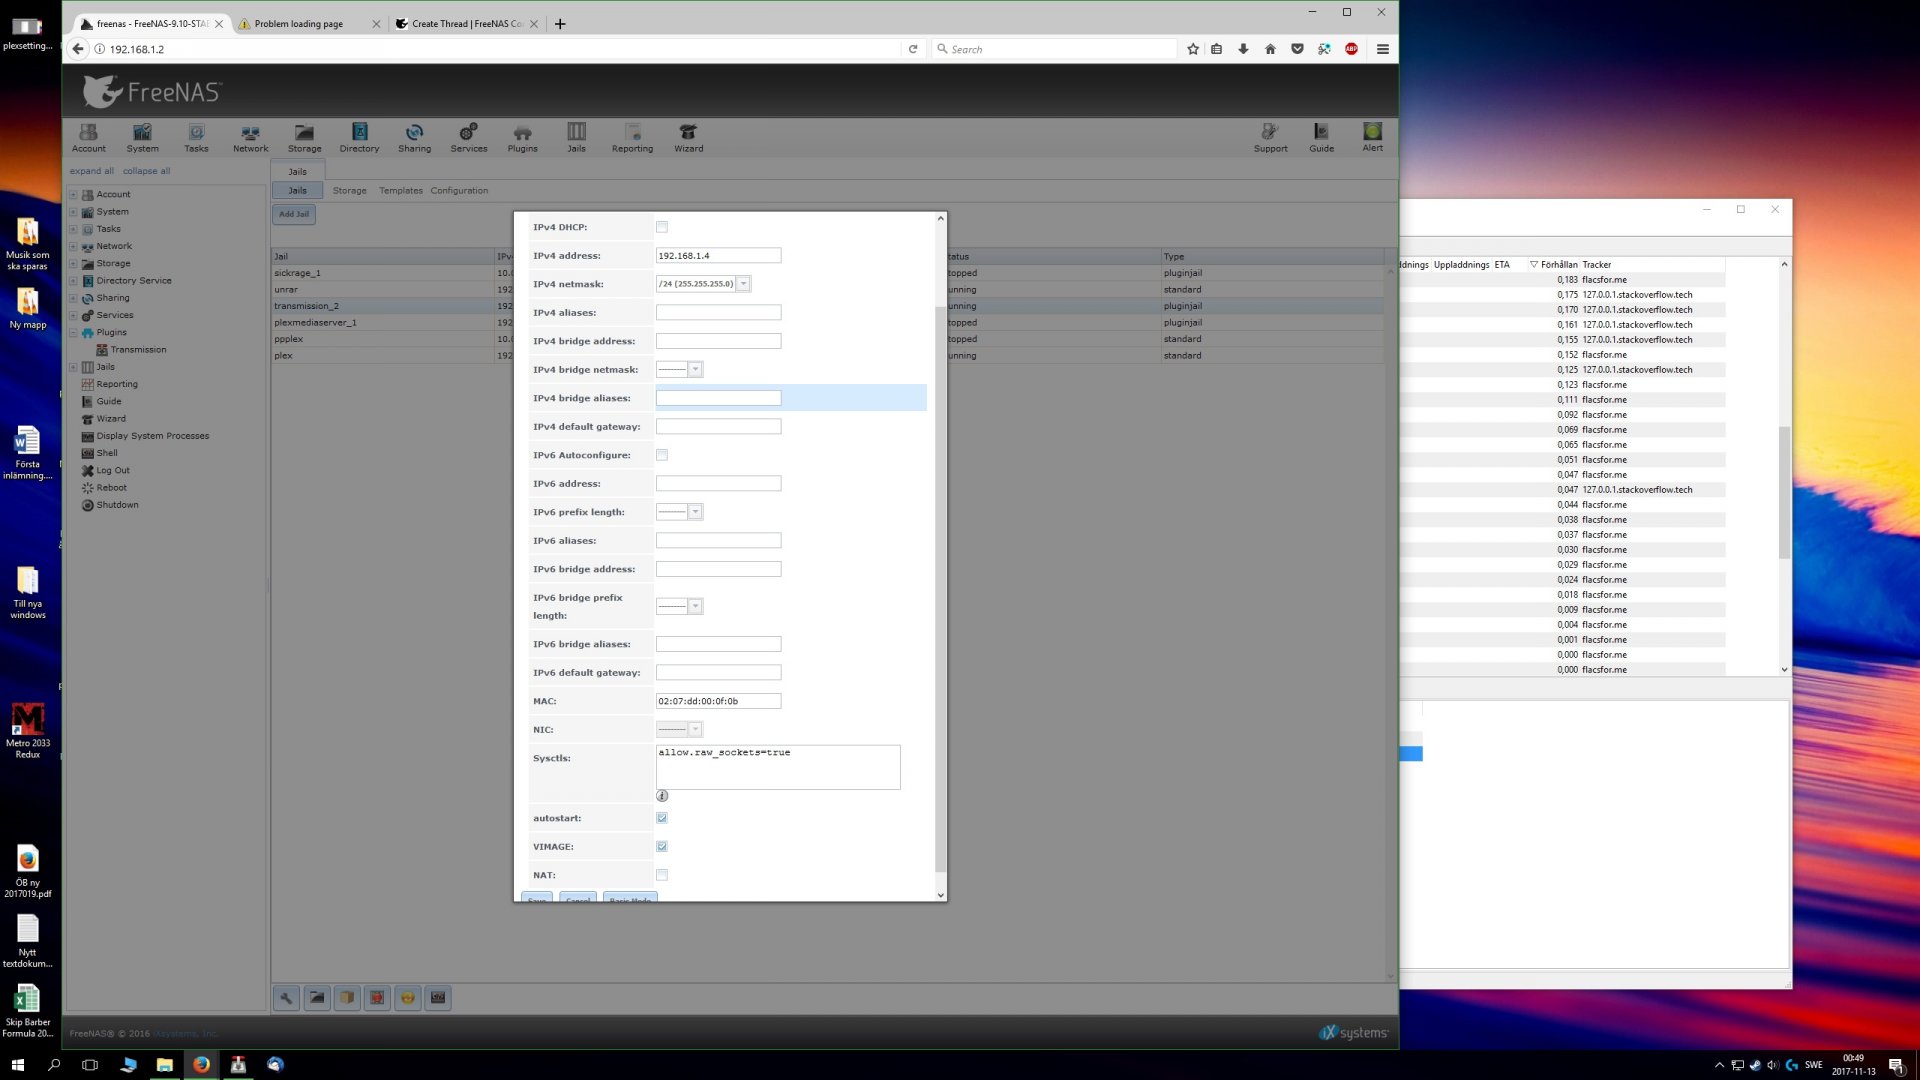Viewport: 1920px width, 1080px height.
Task: Open the Account icon in top toolbar
Action: click(x=88, y=138)
